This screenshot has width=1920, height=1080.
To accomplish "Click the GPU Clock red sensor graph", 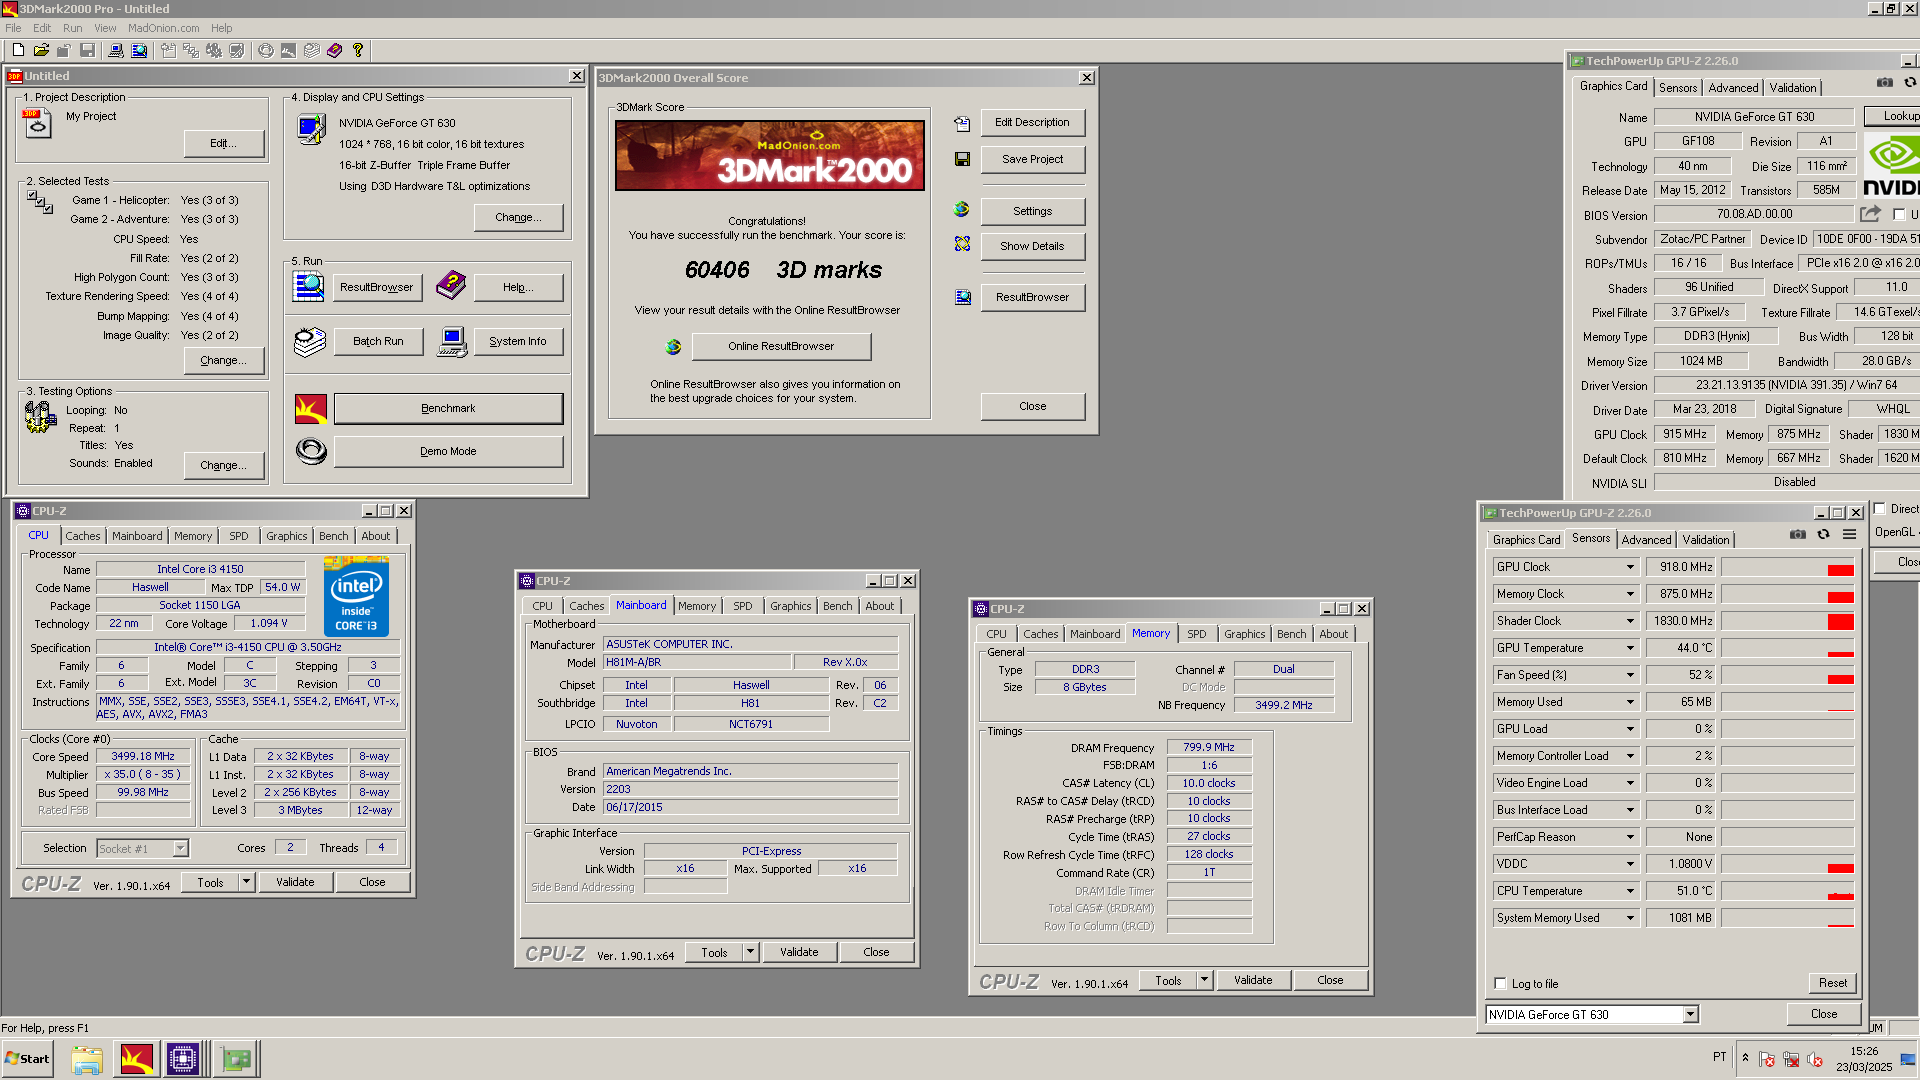I will pos(1787,567).
